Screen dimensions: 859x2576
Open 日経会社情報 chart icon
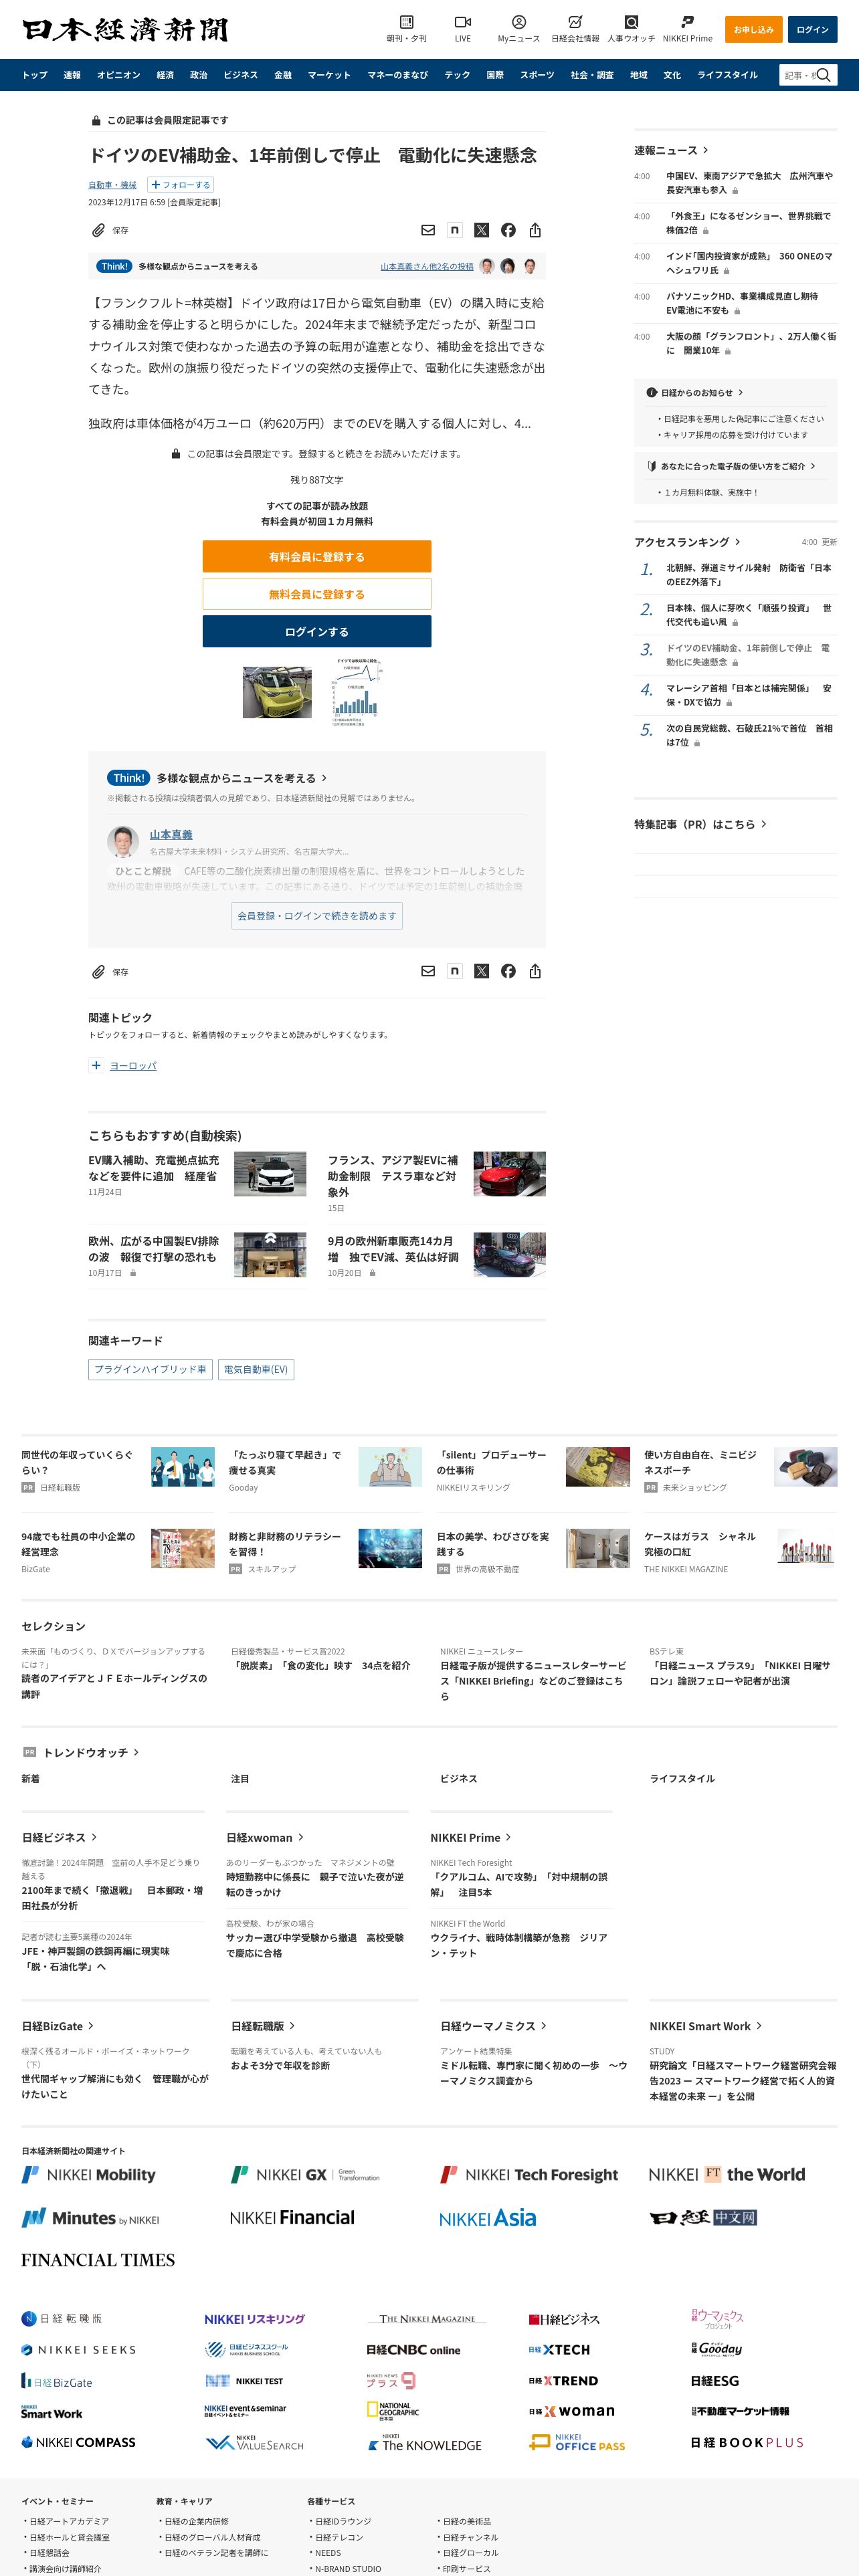[x=575, y=22]
